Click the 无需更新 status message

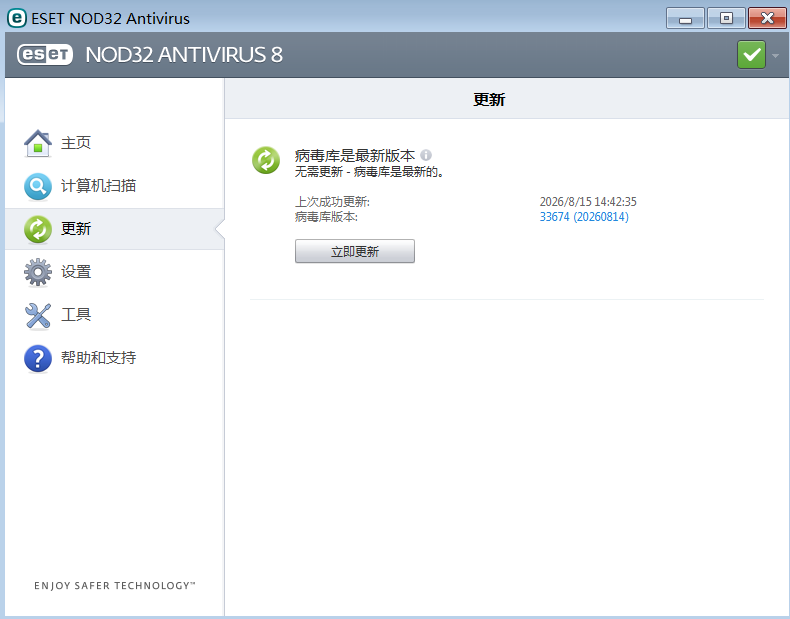(369, 172)
